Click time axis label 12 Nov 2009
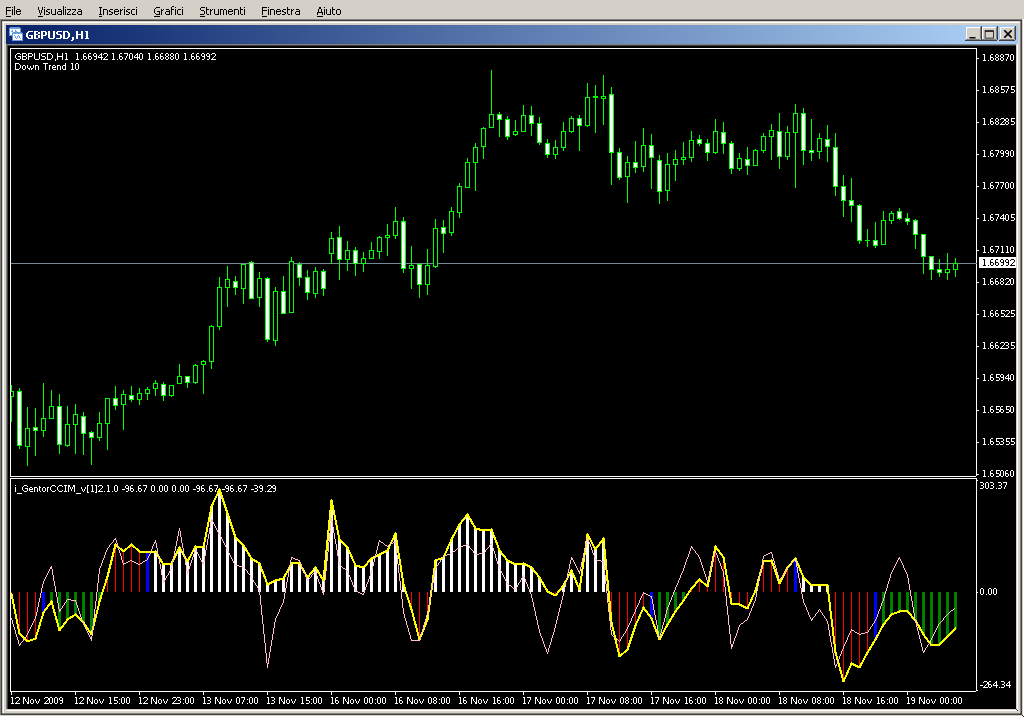 [x=37, y=701]
